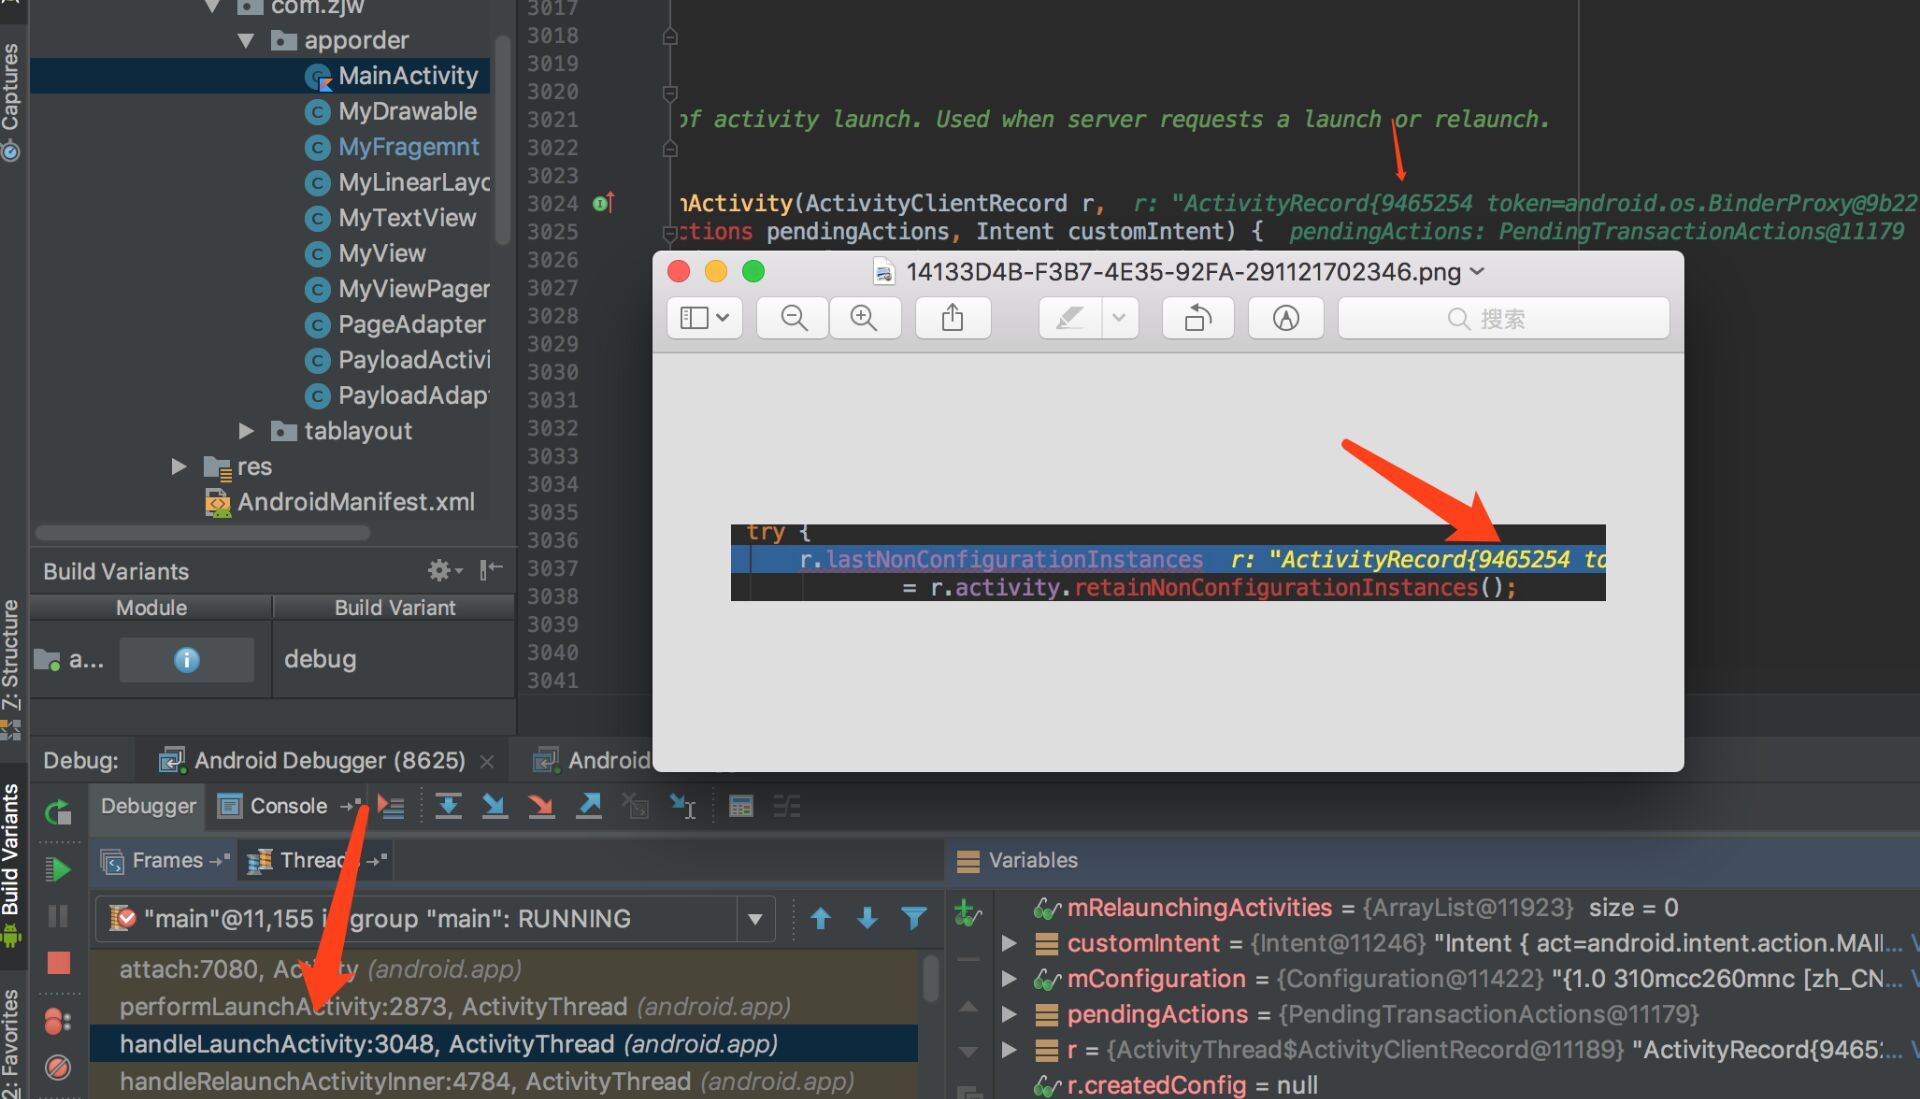
Task: Toggle the frames filter funnel icon
Action: point(913,918)
